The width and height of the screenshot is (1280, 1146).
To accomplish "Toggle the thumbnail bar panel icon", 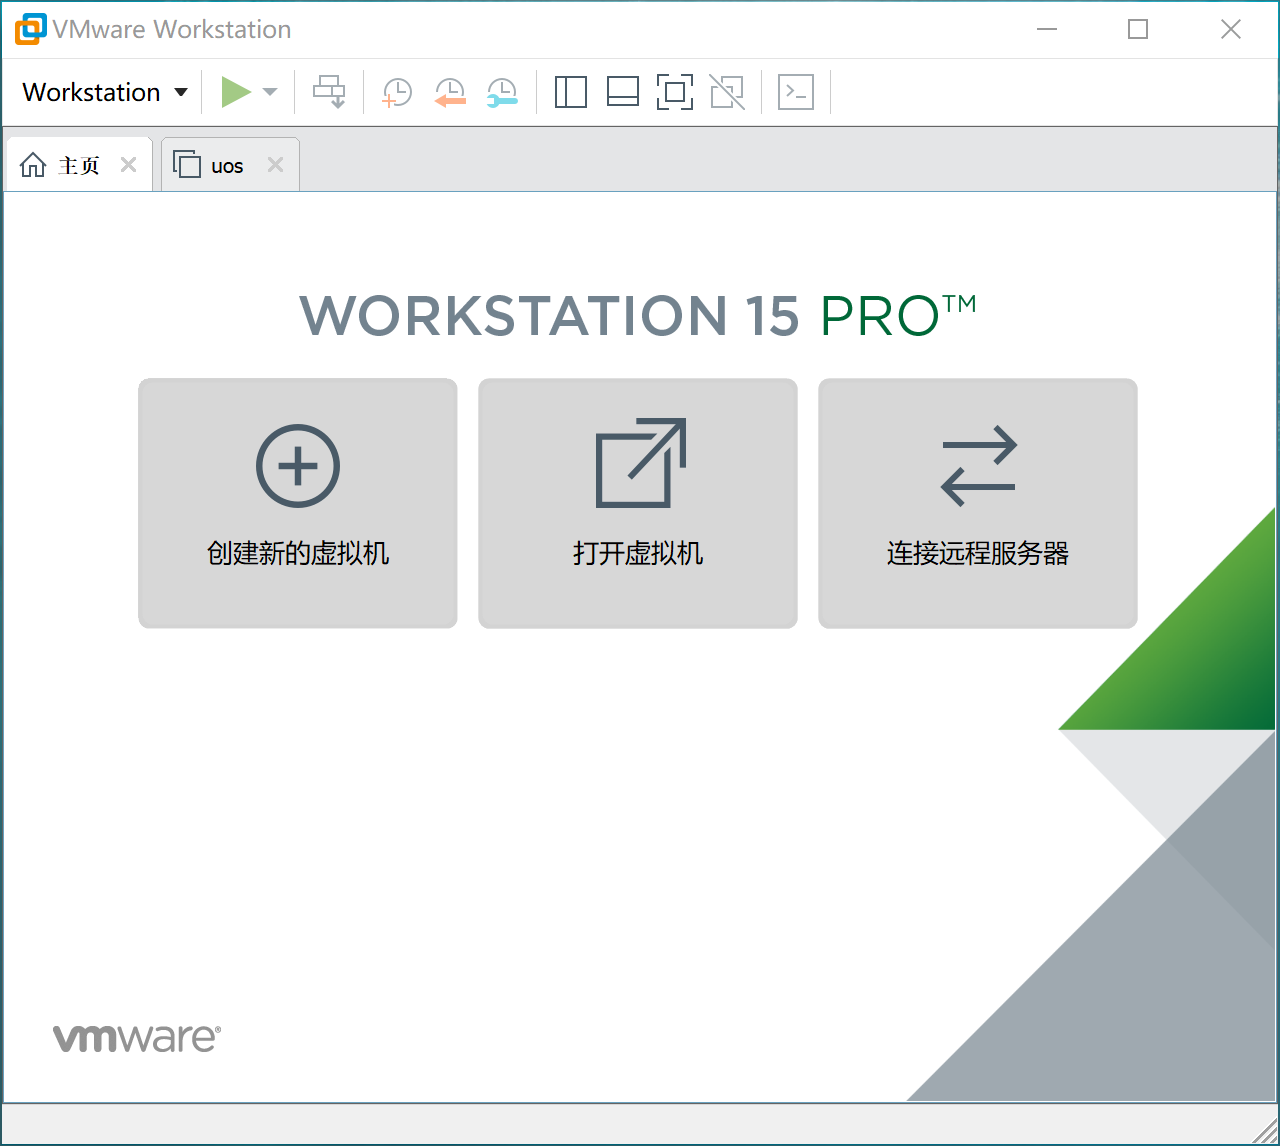I will tap(623, 92).
